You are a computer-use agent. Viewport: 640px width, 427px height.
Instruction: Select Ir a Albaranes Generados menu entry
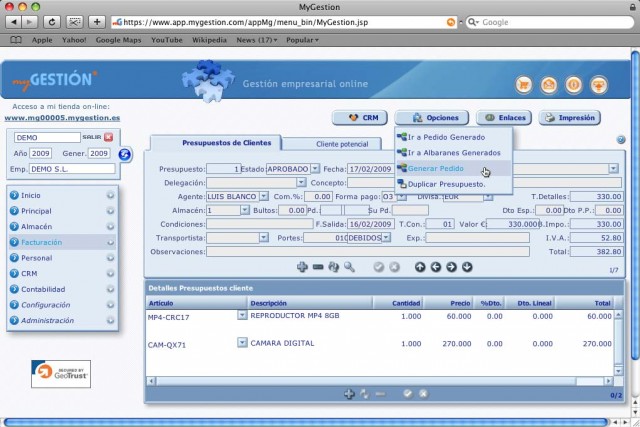pyautogui.click(x=454, y=153)
